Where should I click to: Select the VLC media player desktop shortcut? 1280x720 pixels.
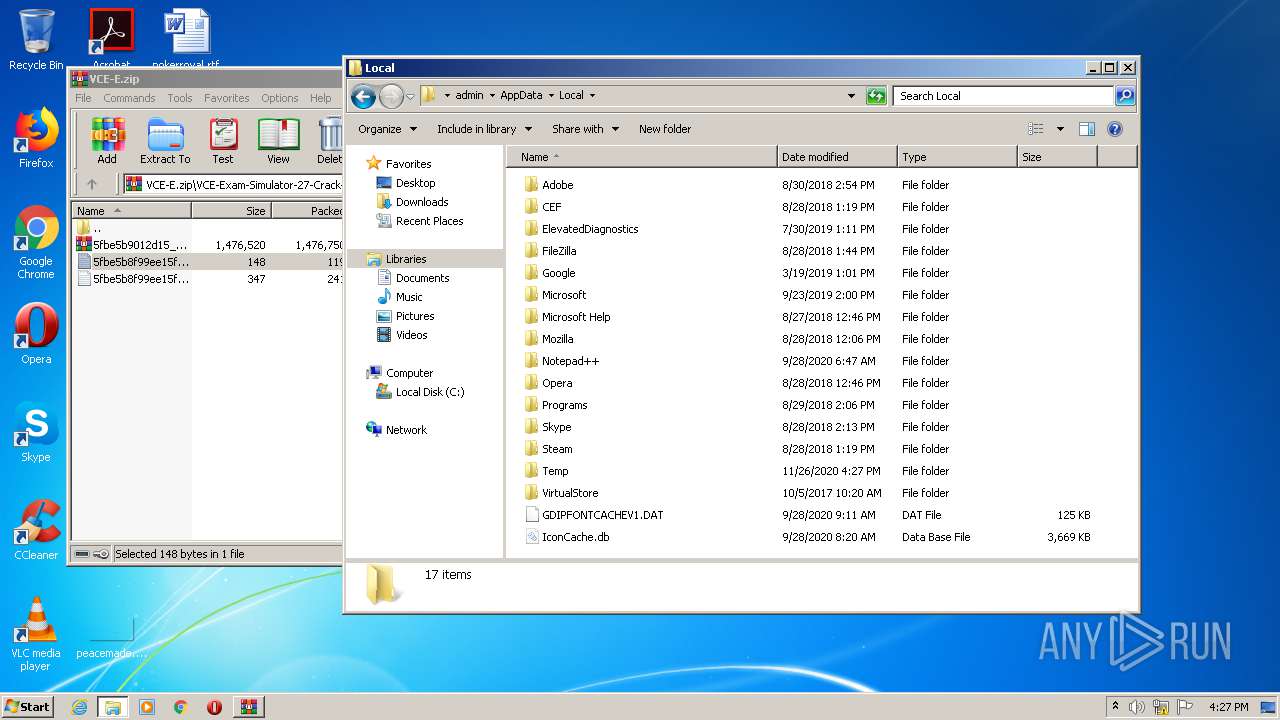(36, 634)
